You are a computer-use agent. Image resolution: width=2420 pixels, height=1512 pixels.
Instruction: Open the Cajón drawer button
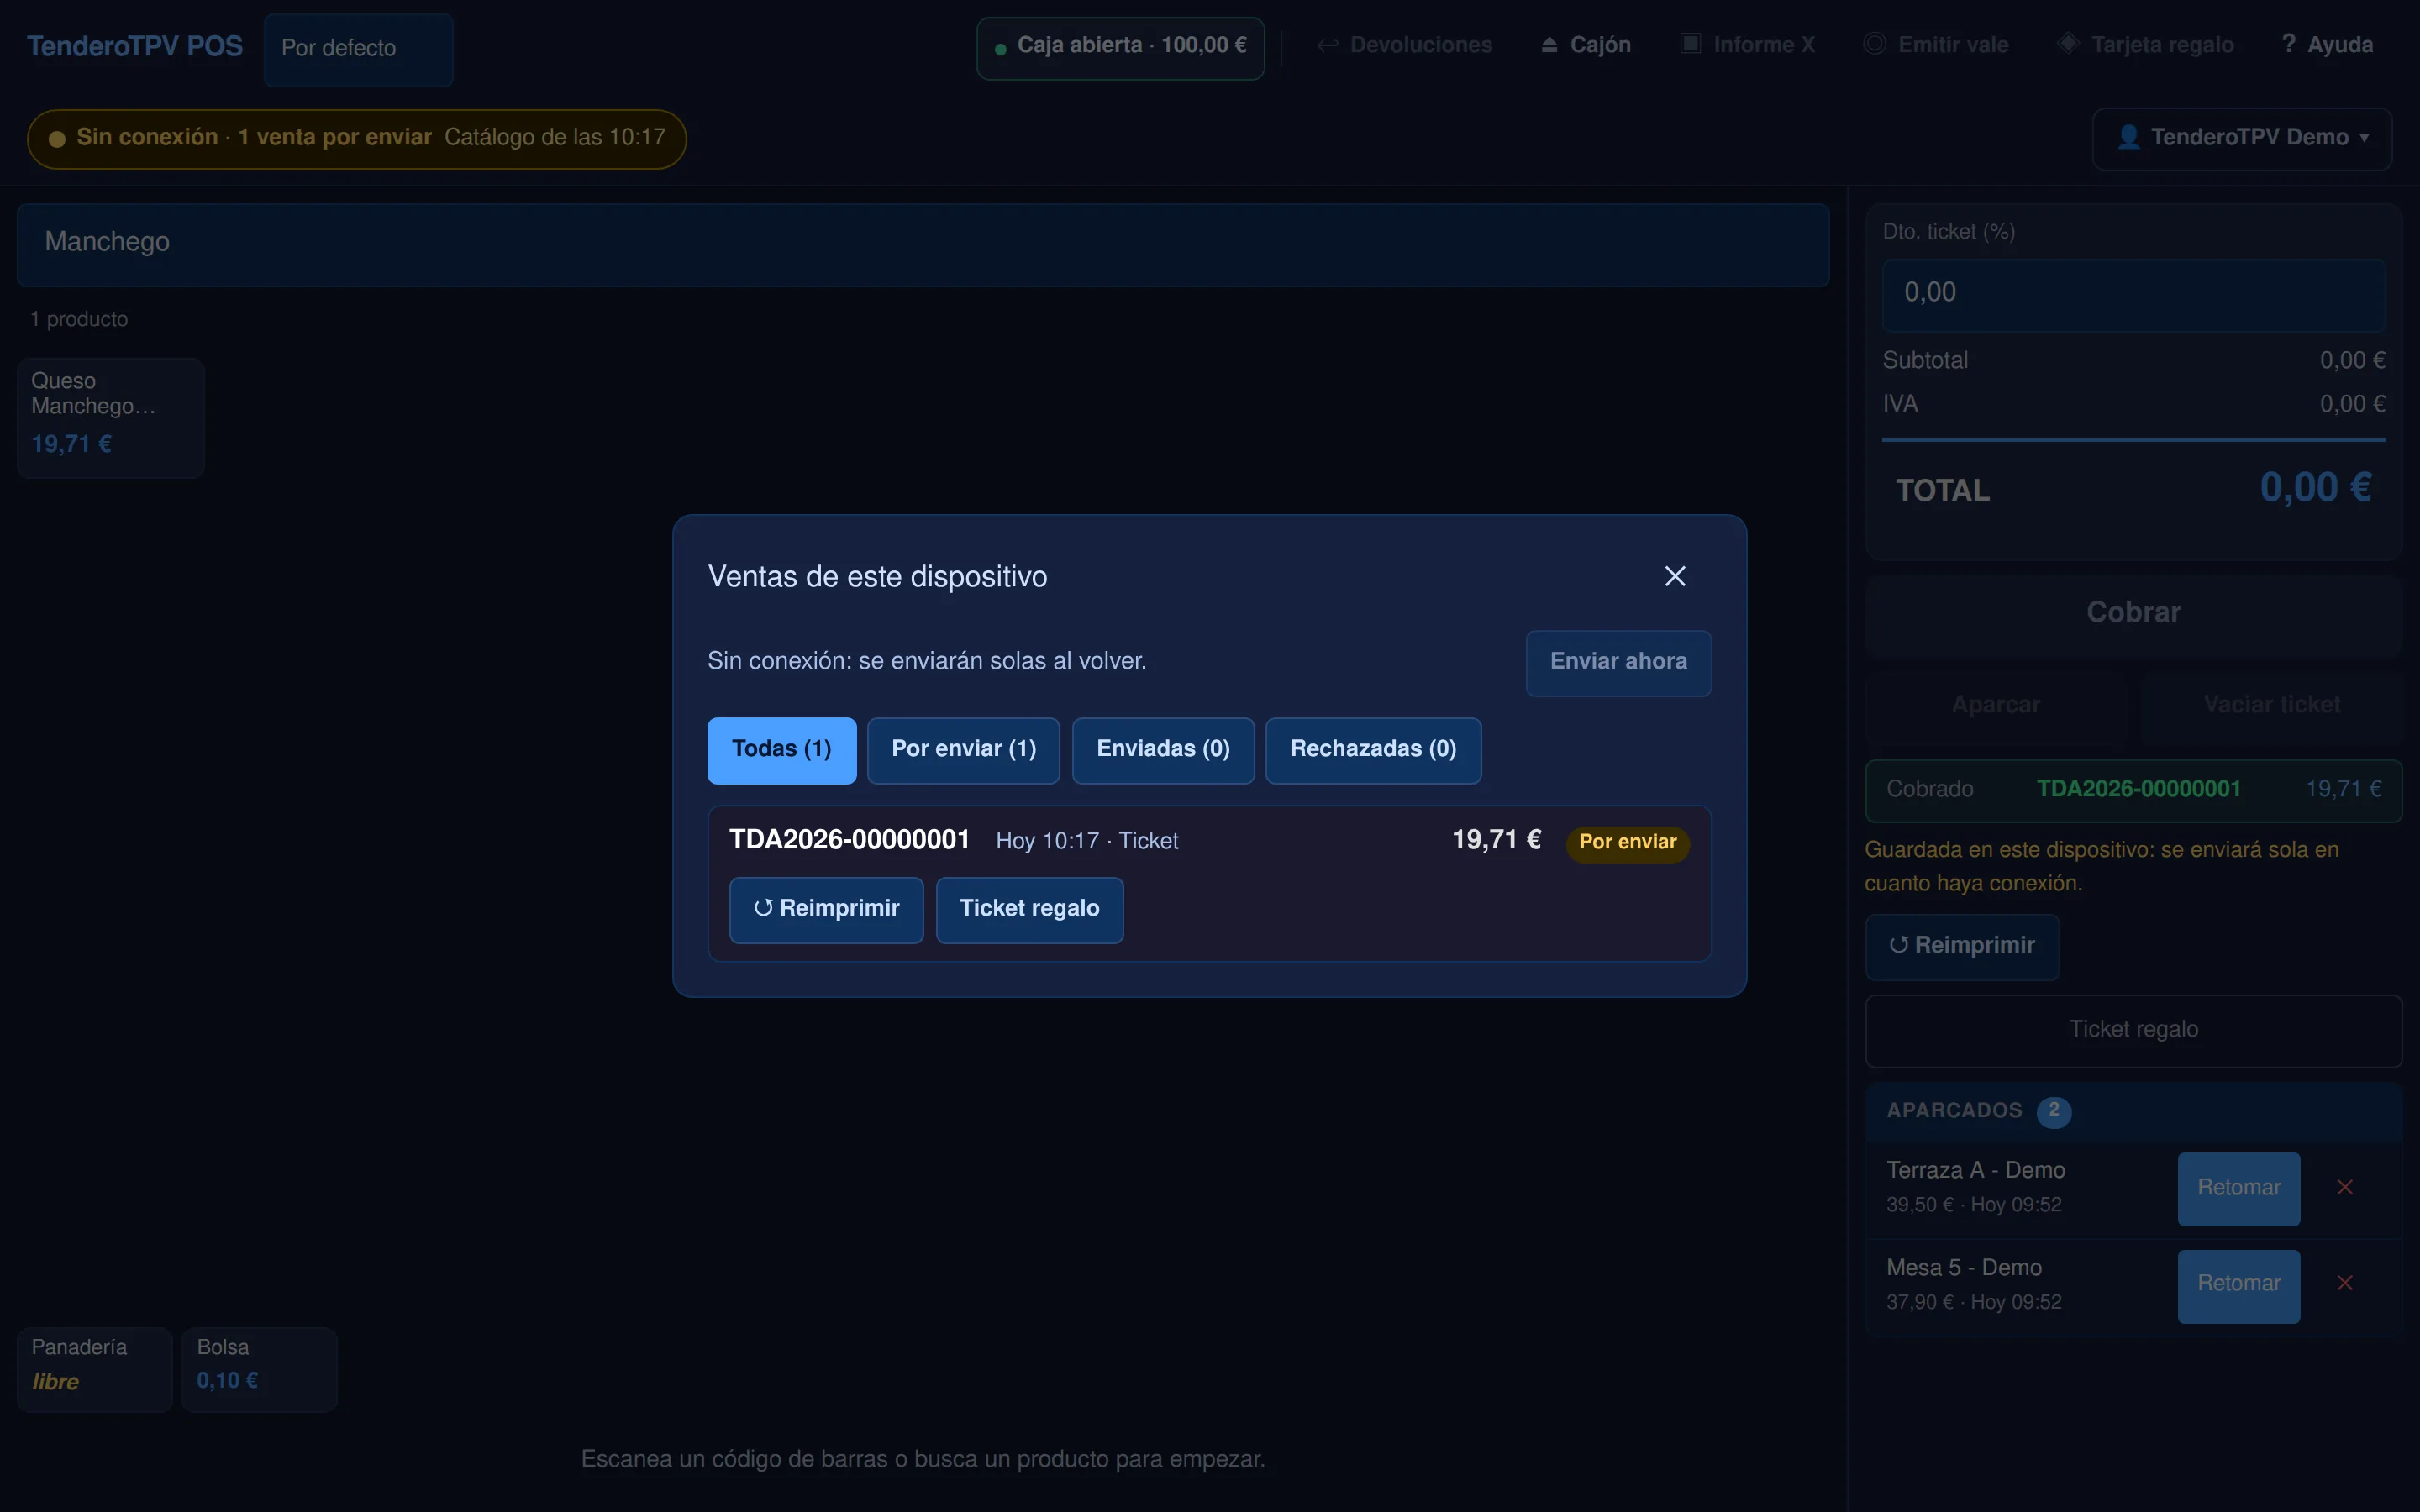click(x=1585, y=45)
